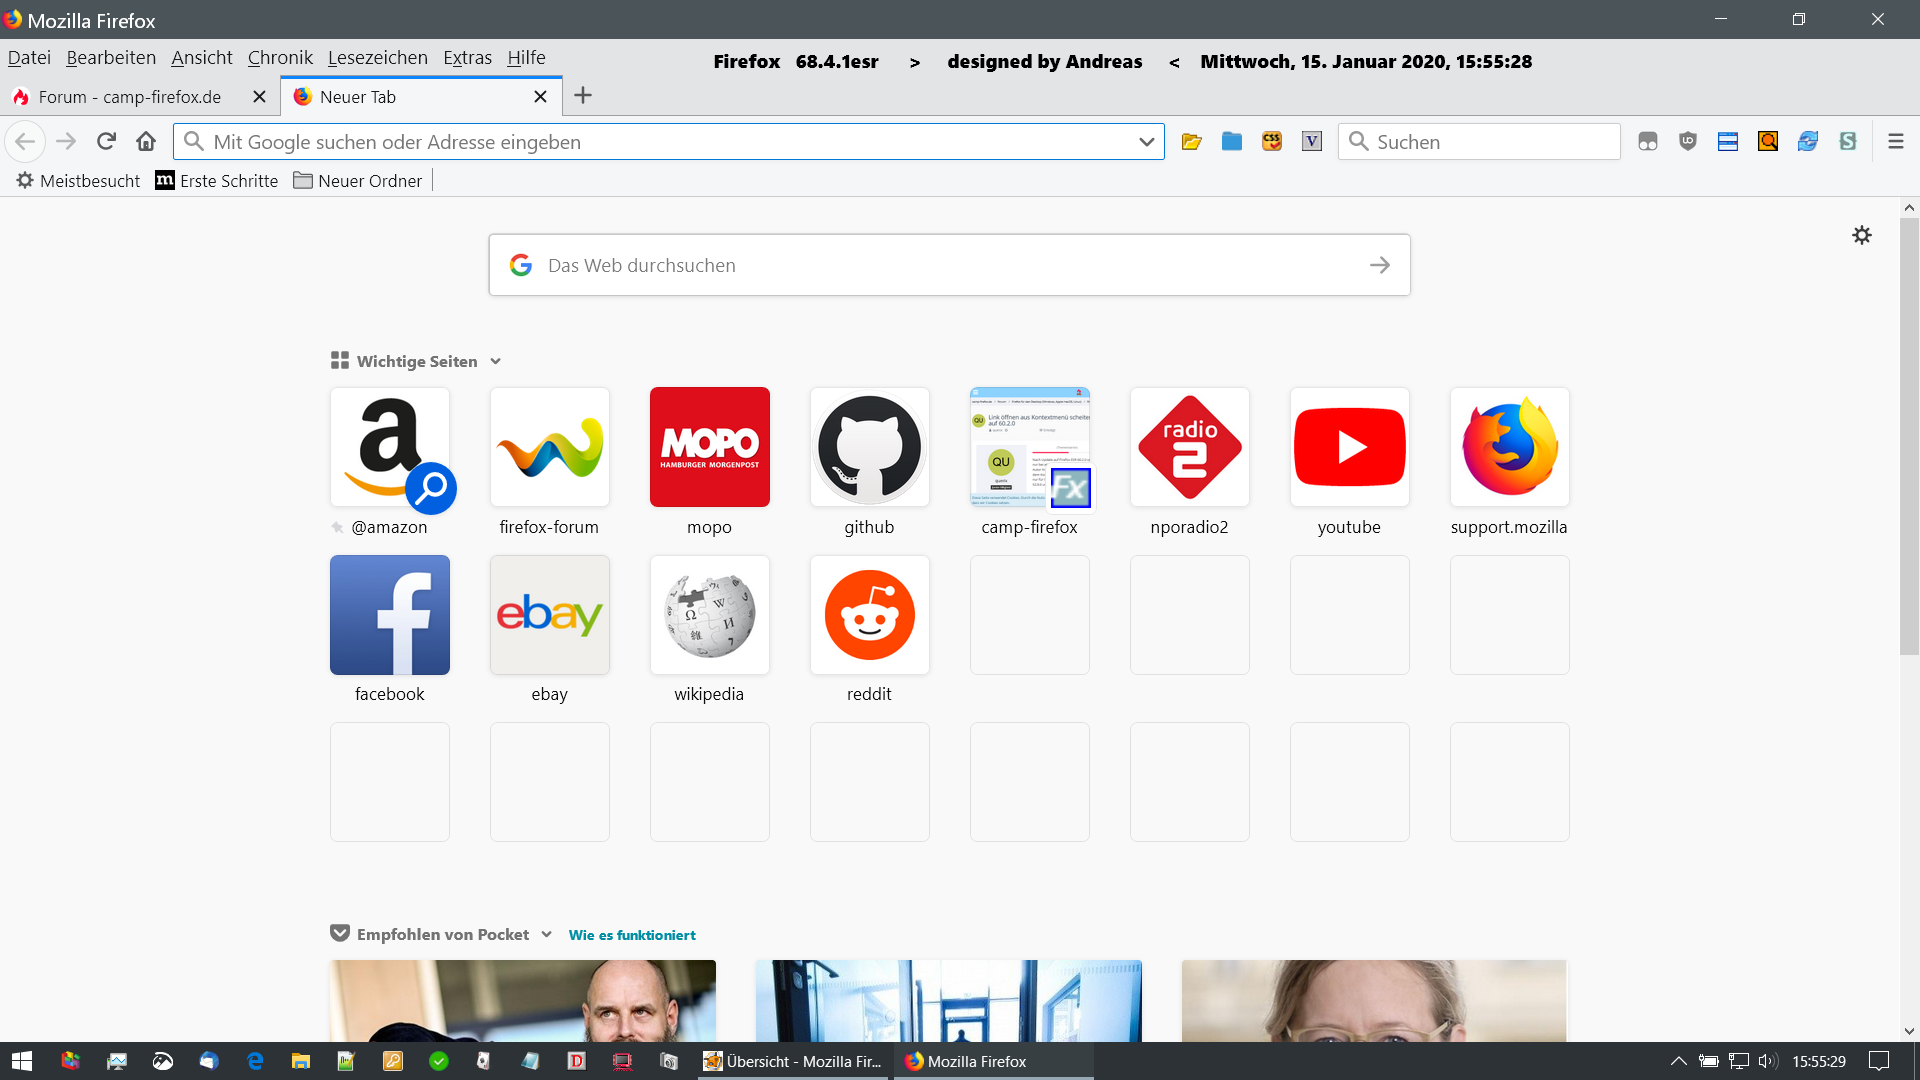Click the Edge icon in the taskbar
The height and width of the screenshot is (1080, 1920).
coord(255,1061)
